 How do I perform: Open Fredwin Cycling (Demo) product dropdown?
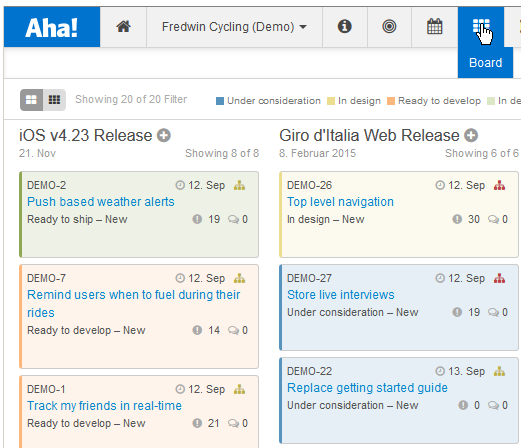(x=234, y=27)
